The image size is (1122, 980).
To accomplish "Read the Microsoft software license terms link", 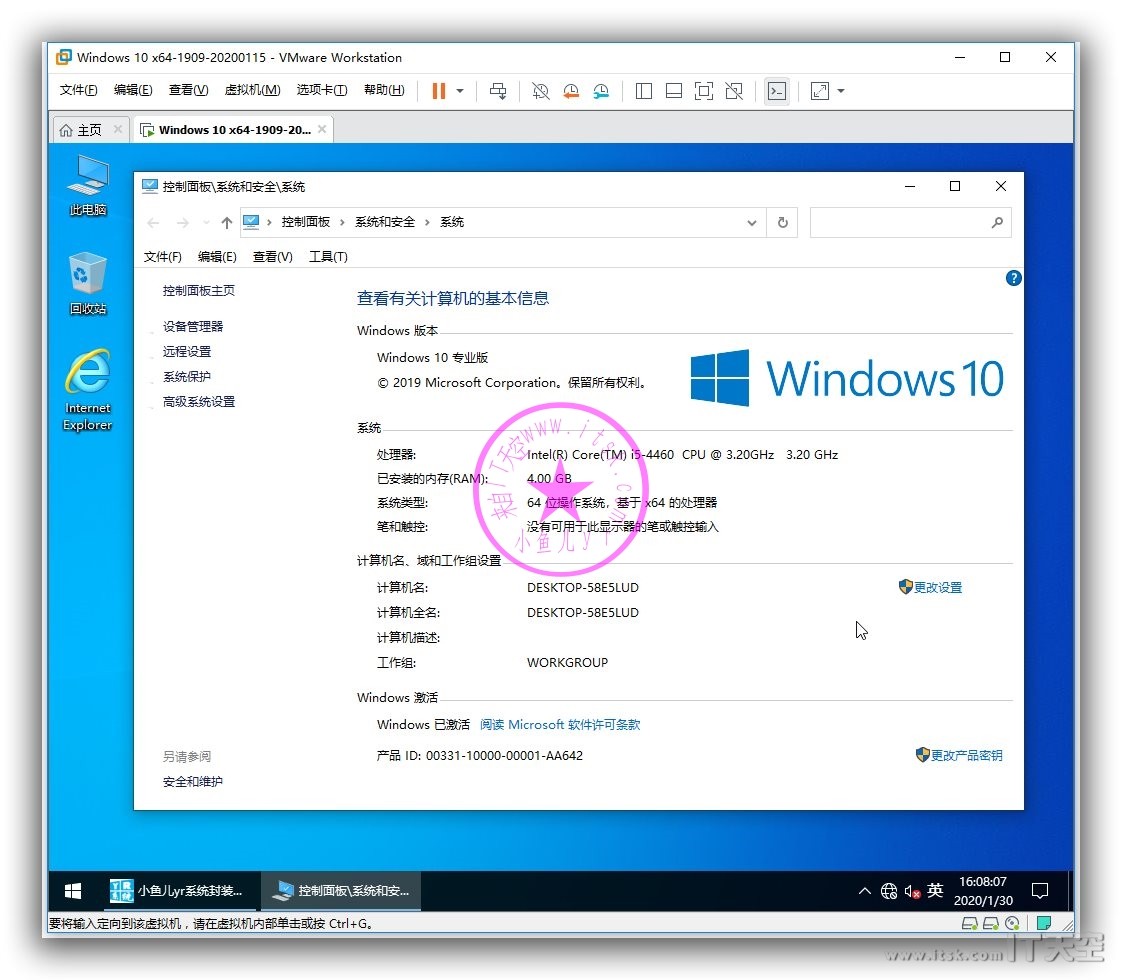I will 560,725.
